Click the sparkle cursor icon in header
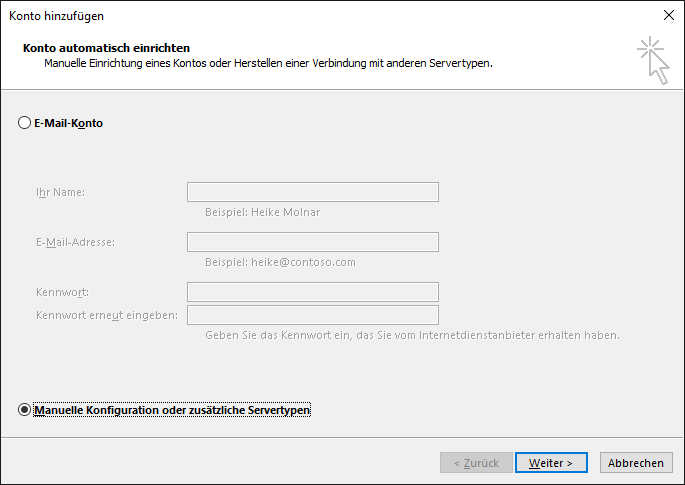 tap(653, 60)
